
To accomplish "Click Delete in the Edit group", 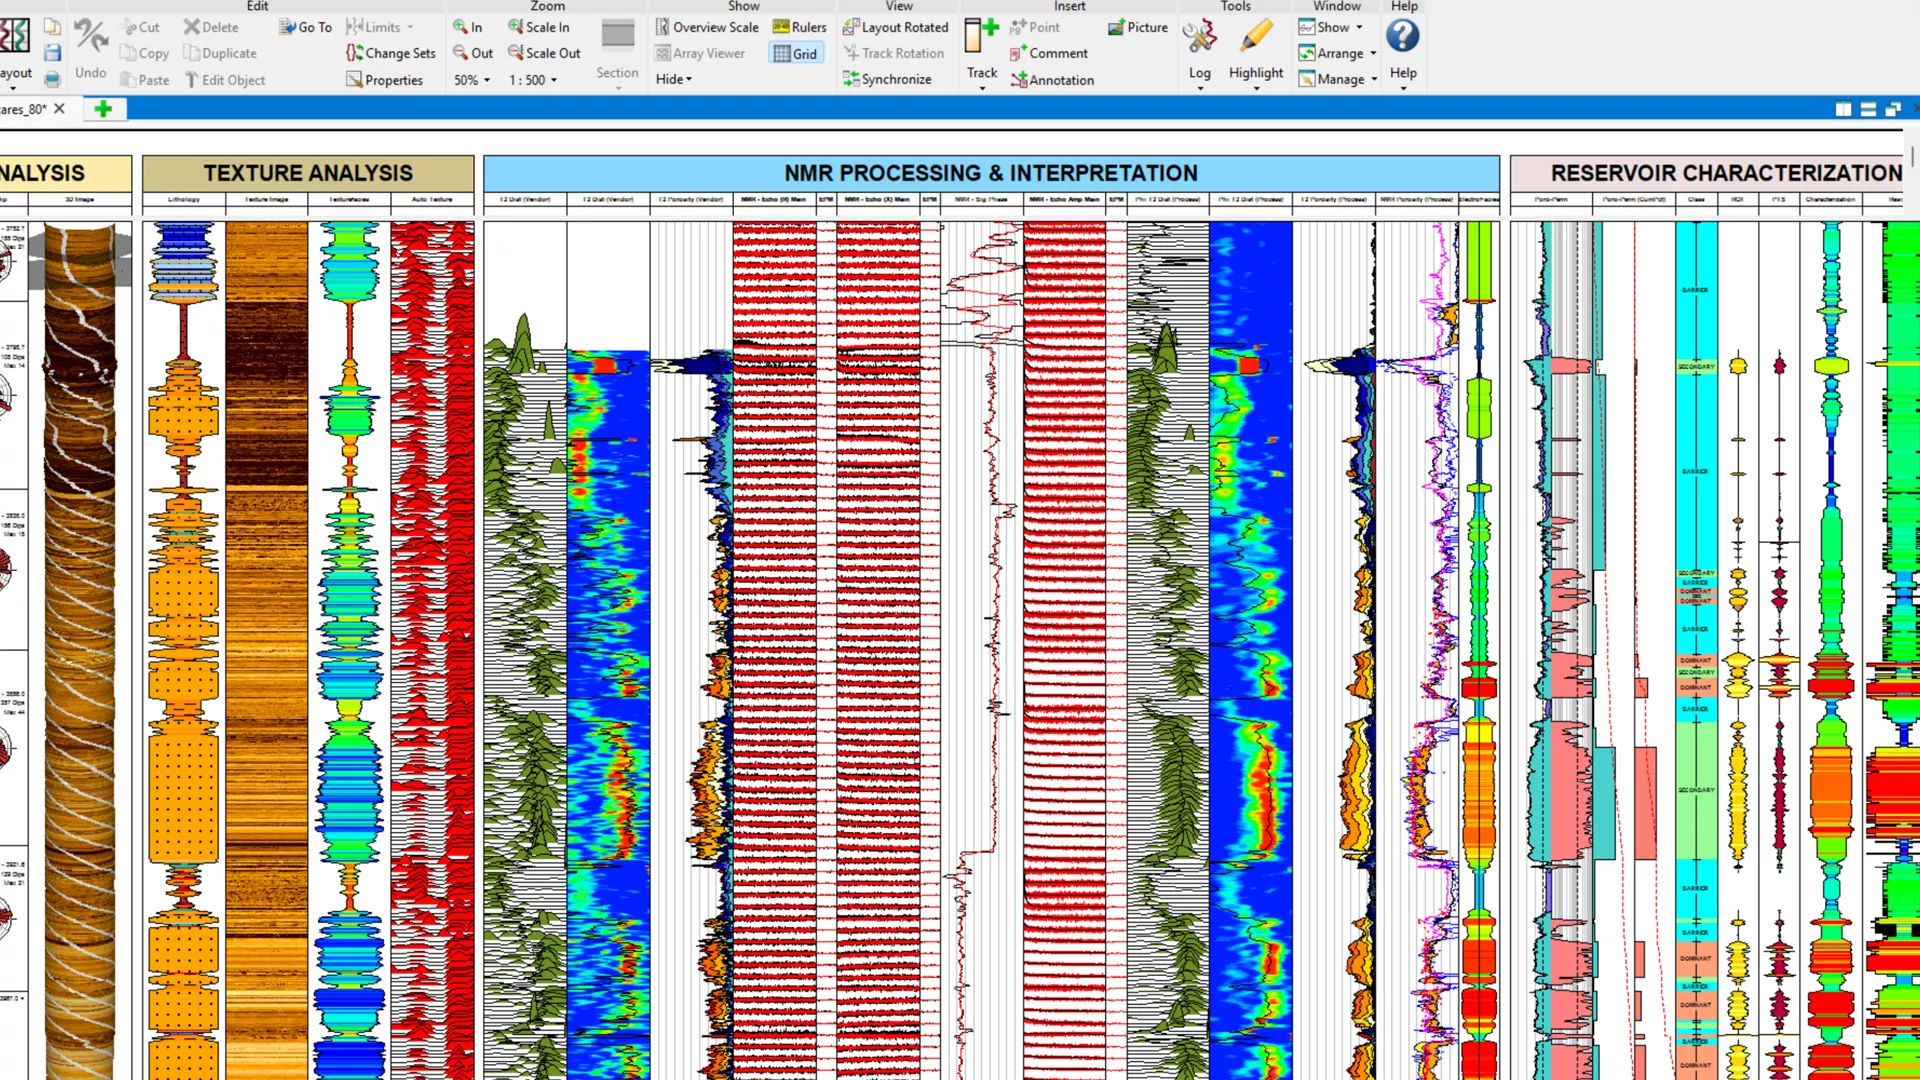I will point(211,27).
